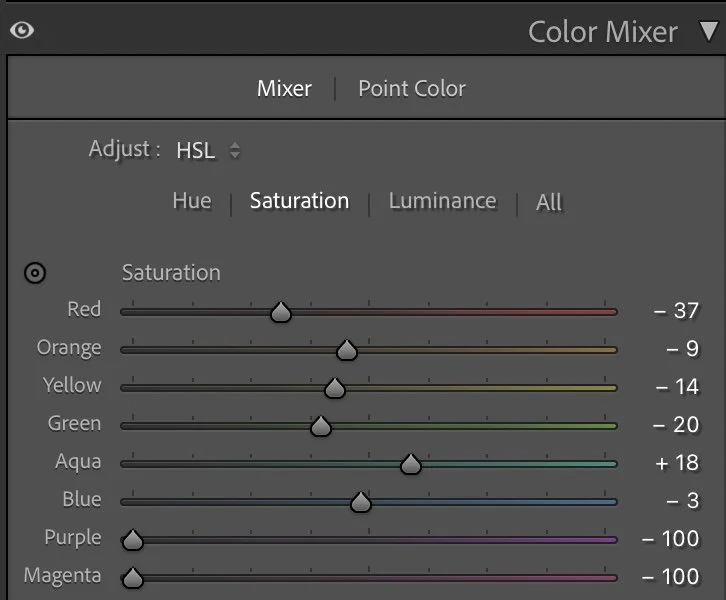Click the Adjust label
This screenshot has width=726, height=600.
tap(124, 149)
